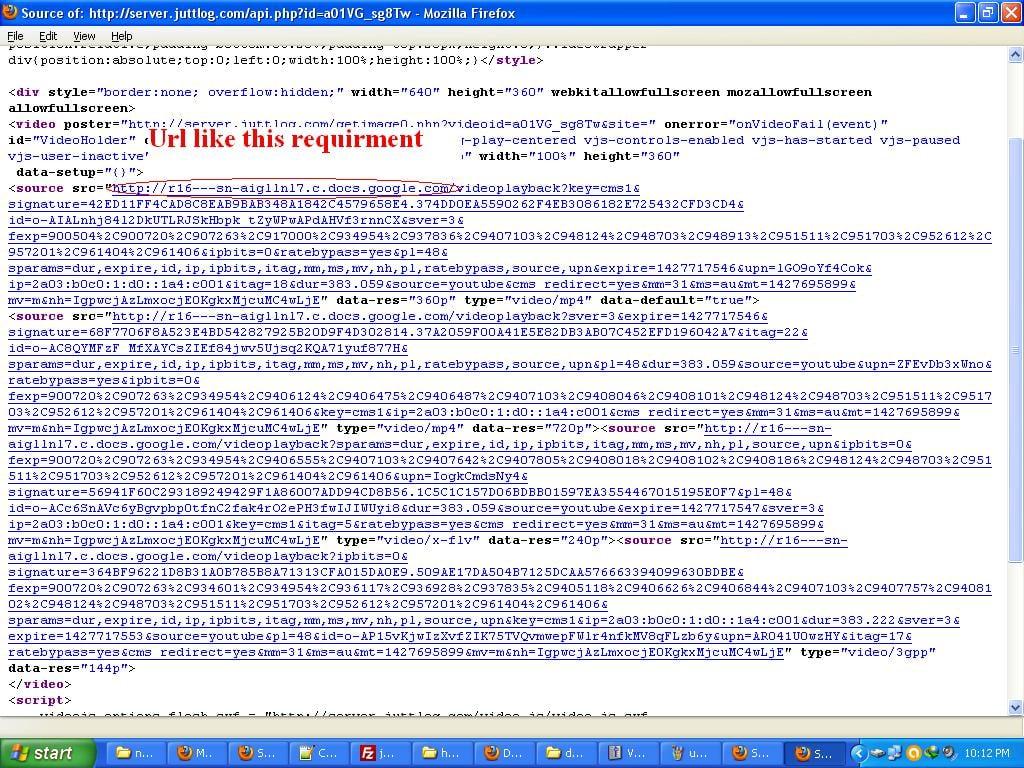Image resolution: width=1024 pixels, height=768 pixels.
Task: Click the Firefox icon in the title bar
Action: (x=11, y=13)
